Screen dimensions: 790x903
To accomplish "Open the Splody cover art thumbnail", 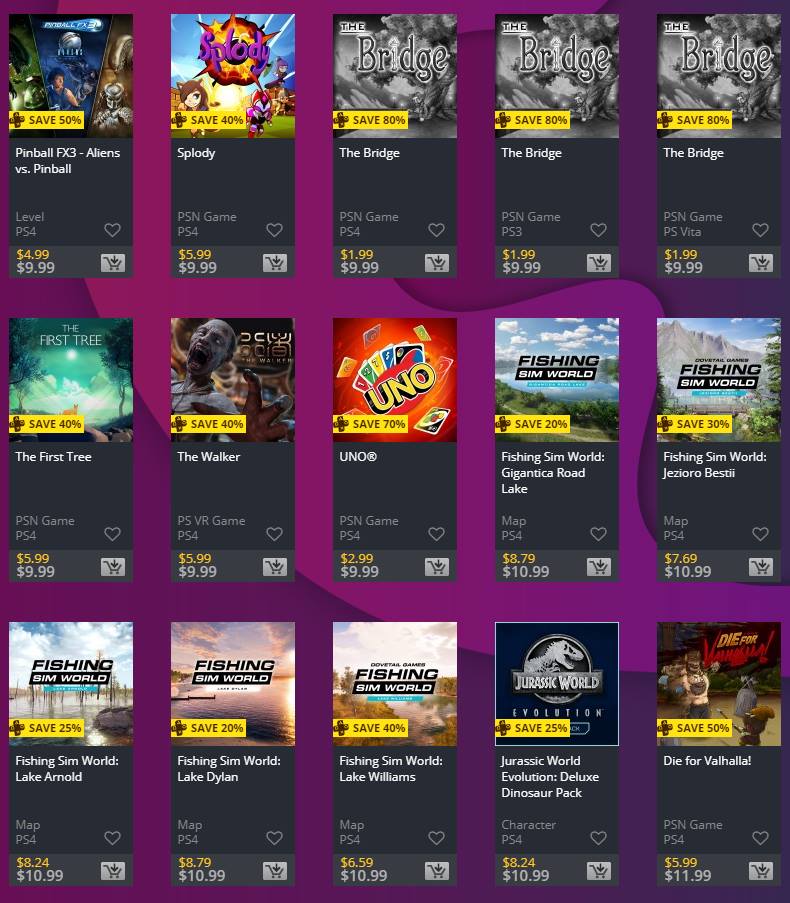I will click(233, 76).
